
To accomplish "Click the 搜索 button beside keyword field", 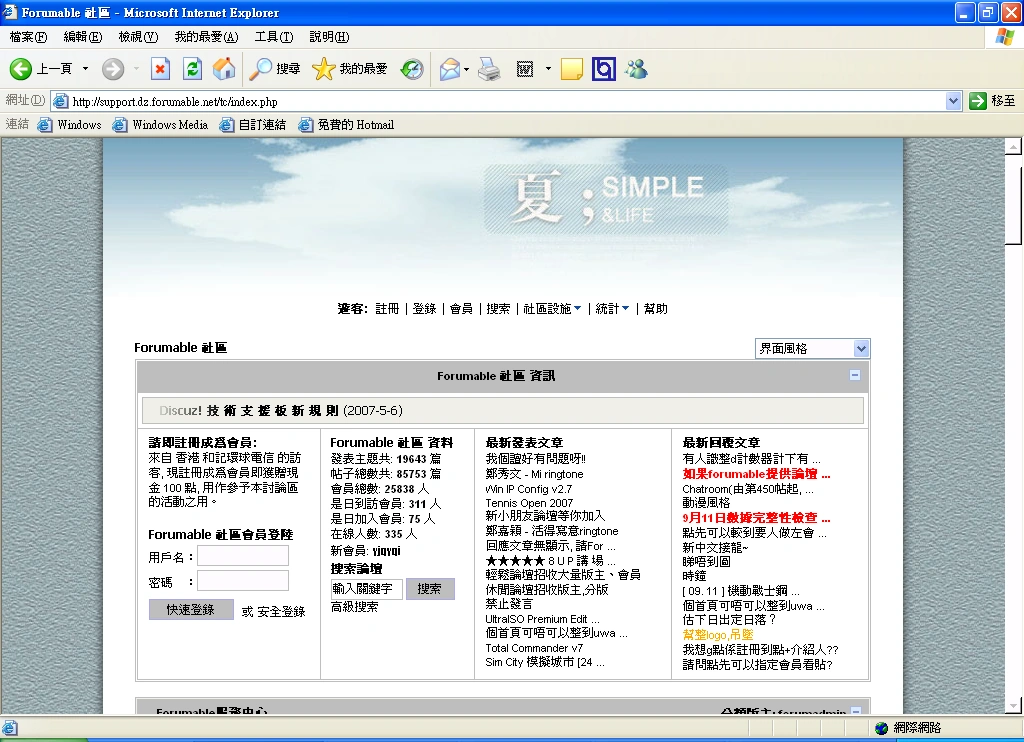I will click(430, 589).
